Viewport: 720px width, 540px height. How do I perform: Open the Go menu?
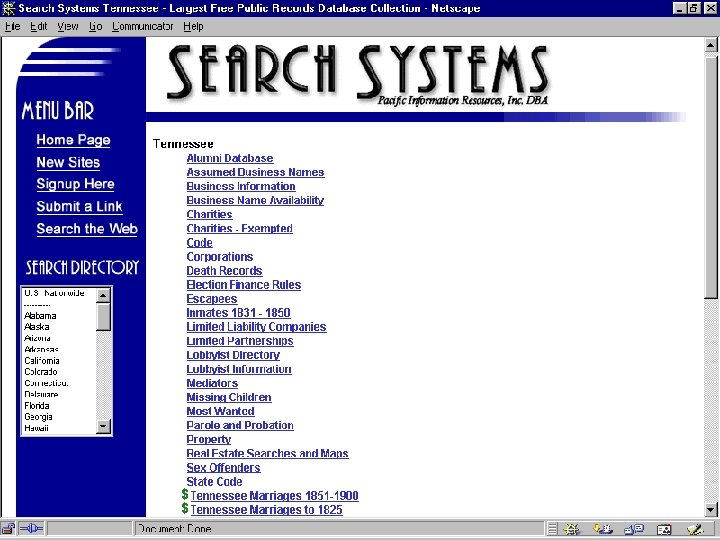tap(96, 27)
